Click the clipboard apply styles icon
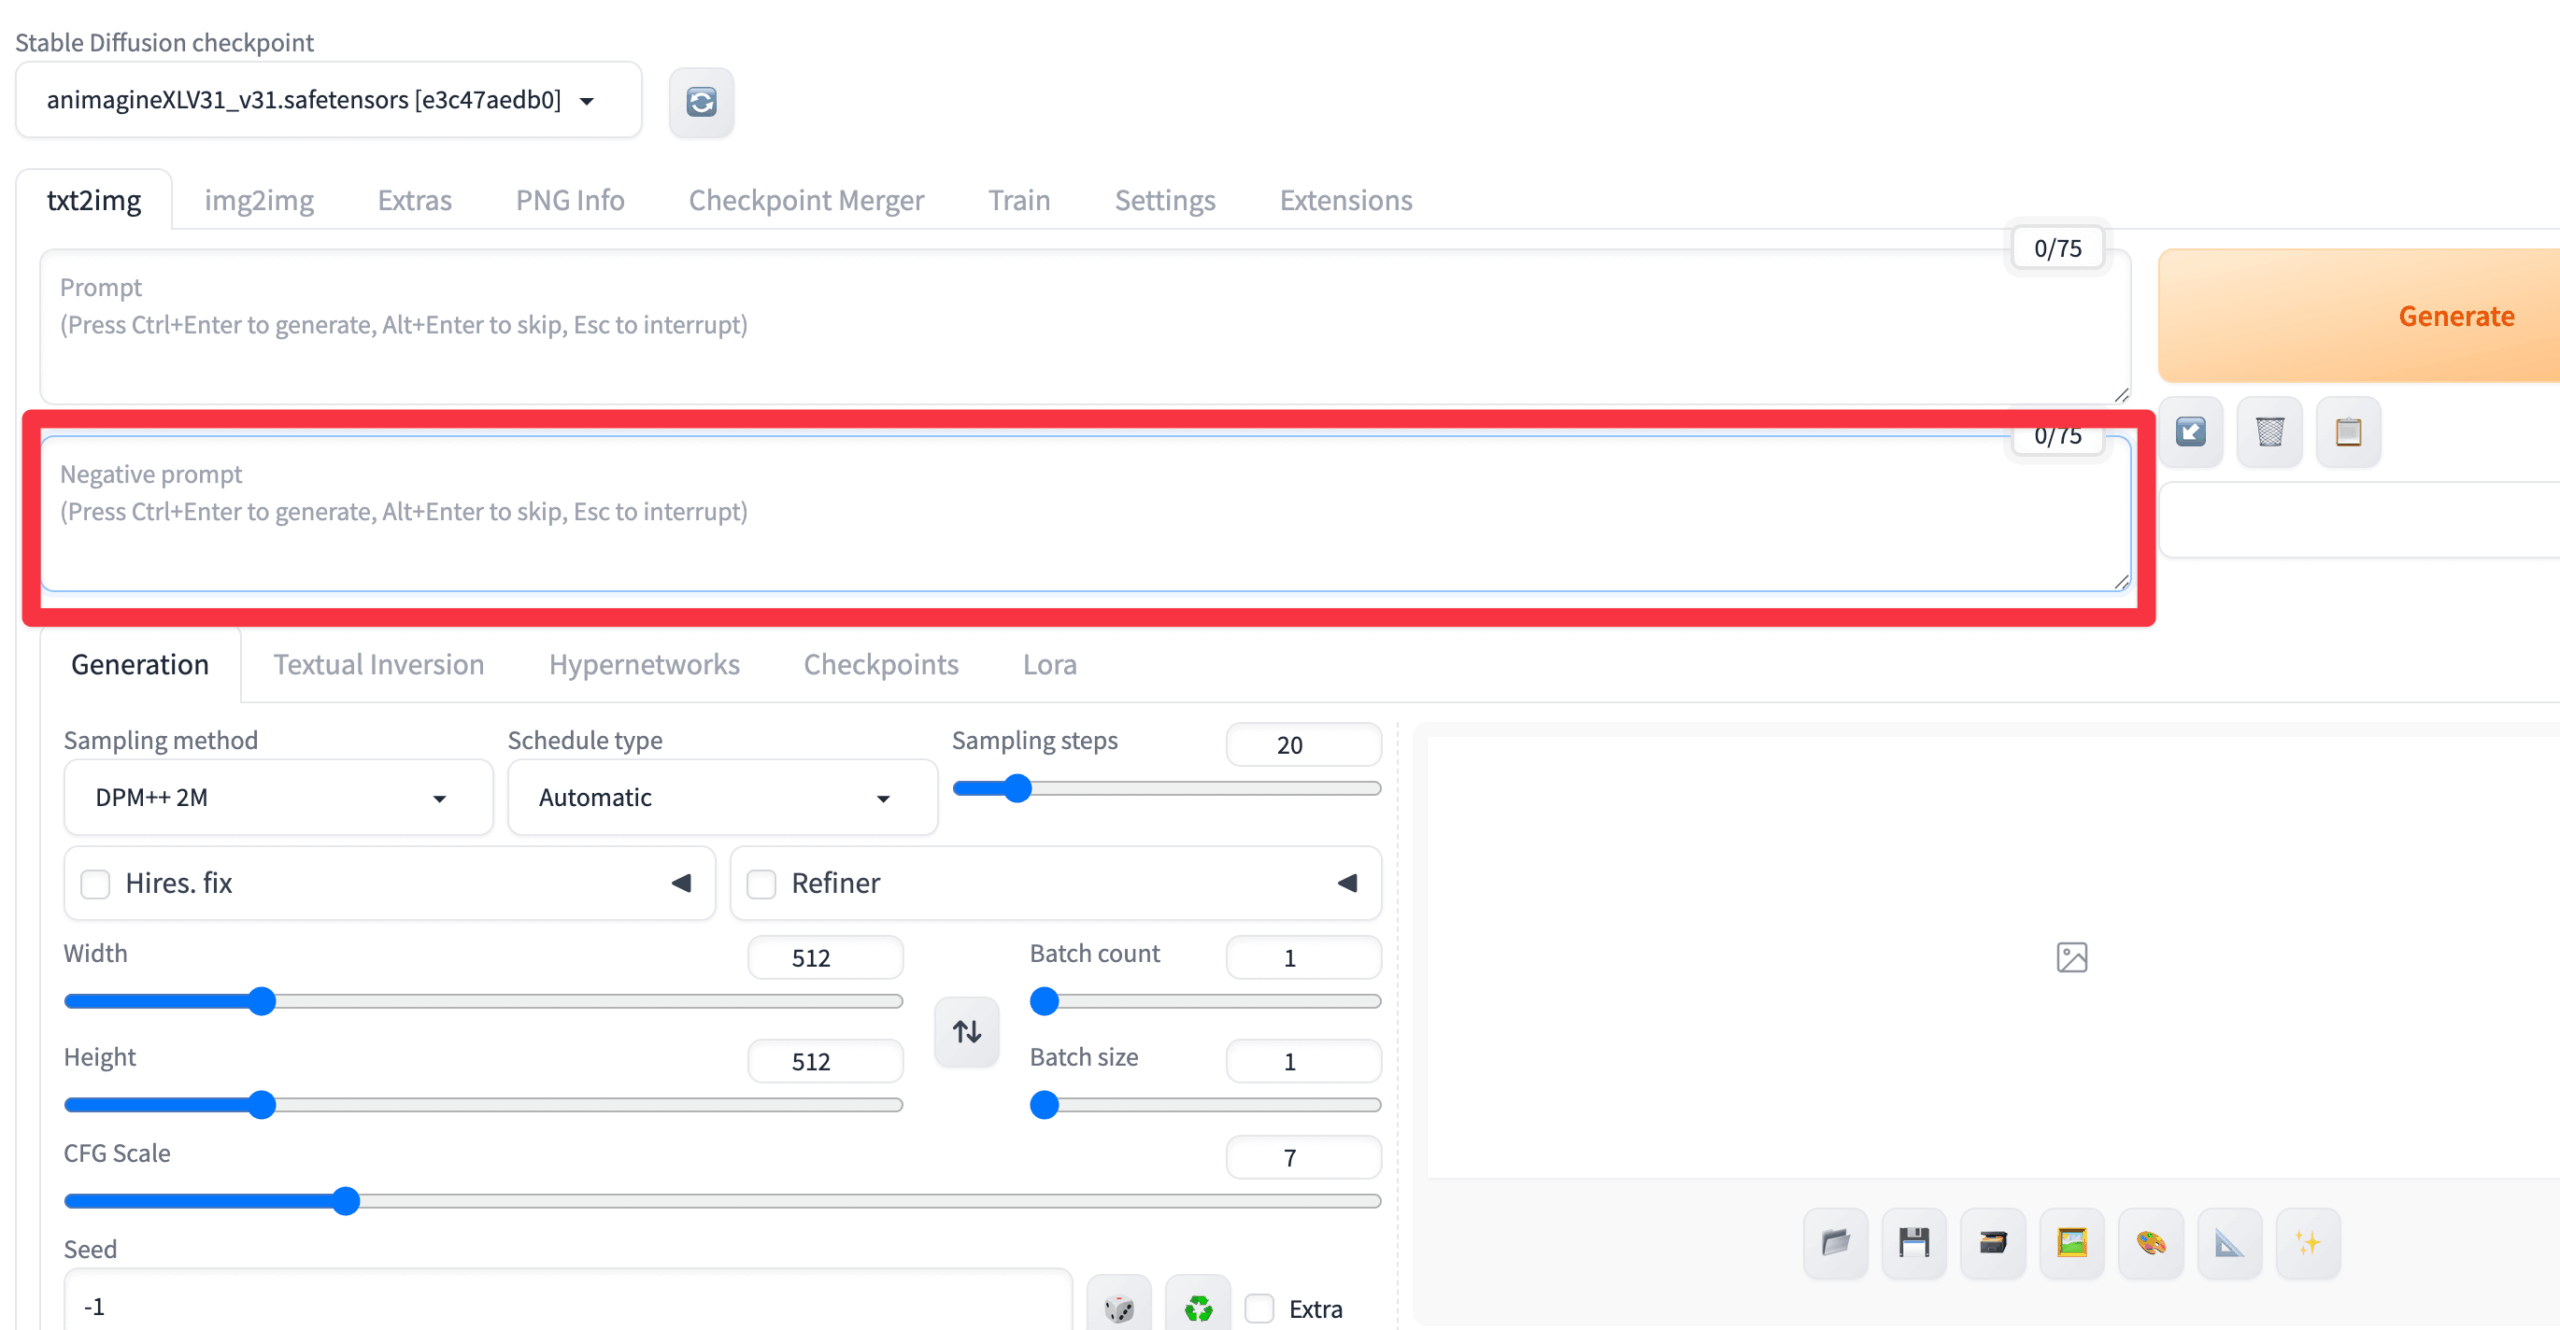The image size is (2560, 1330). coord(2348,432)
